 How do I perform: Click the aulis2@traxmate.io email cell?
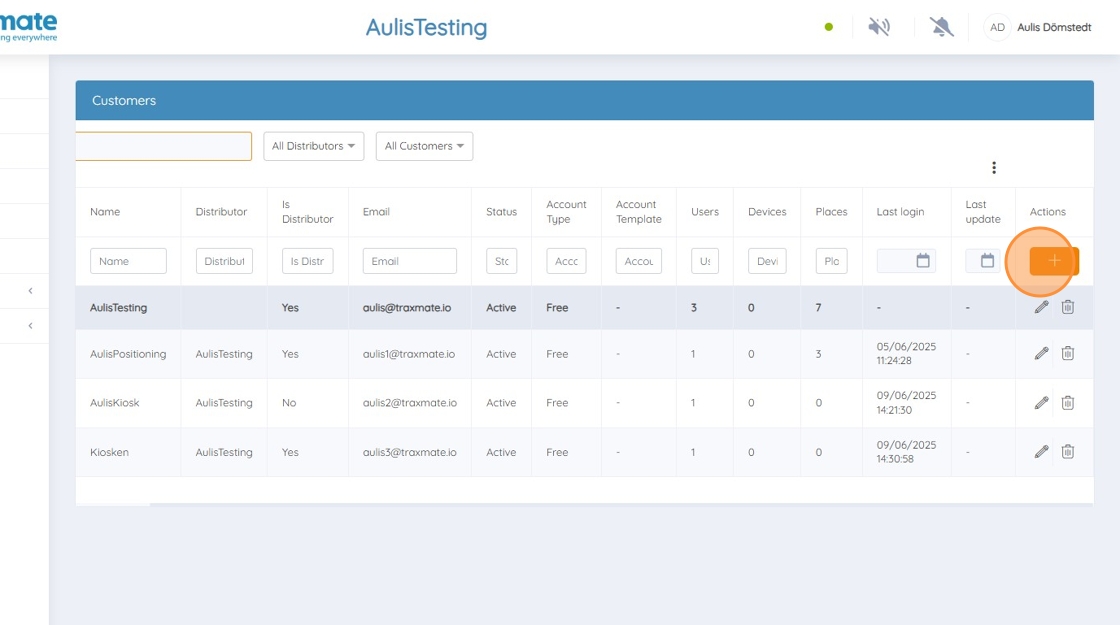[410, 403]
